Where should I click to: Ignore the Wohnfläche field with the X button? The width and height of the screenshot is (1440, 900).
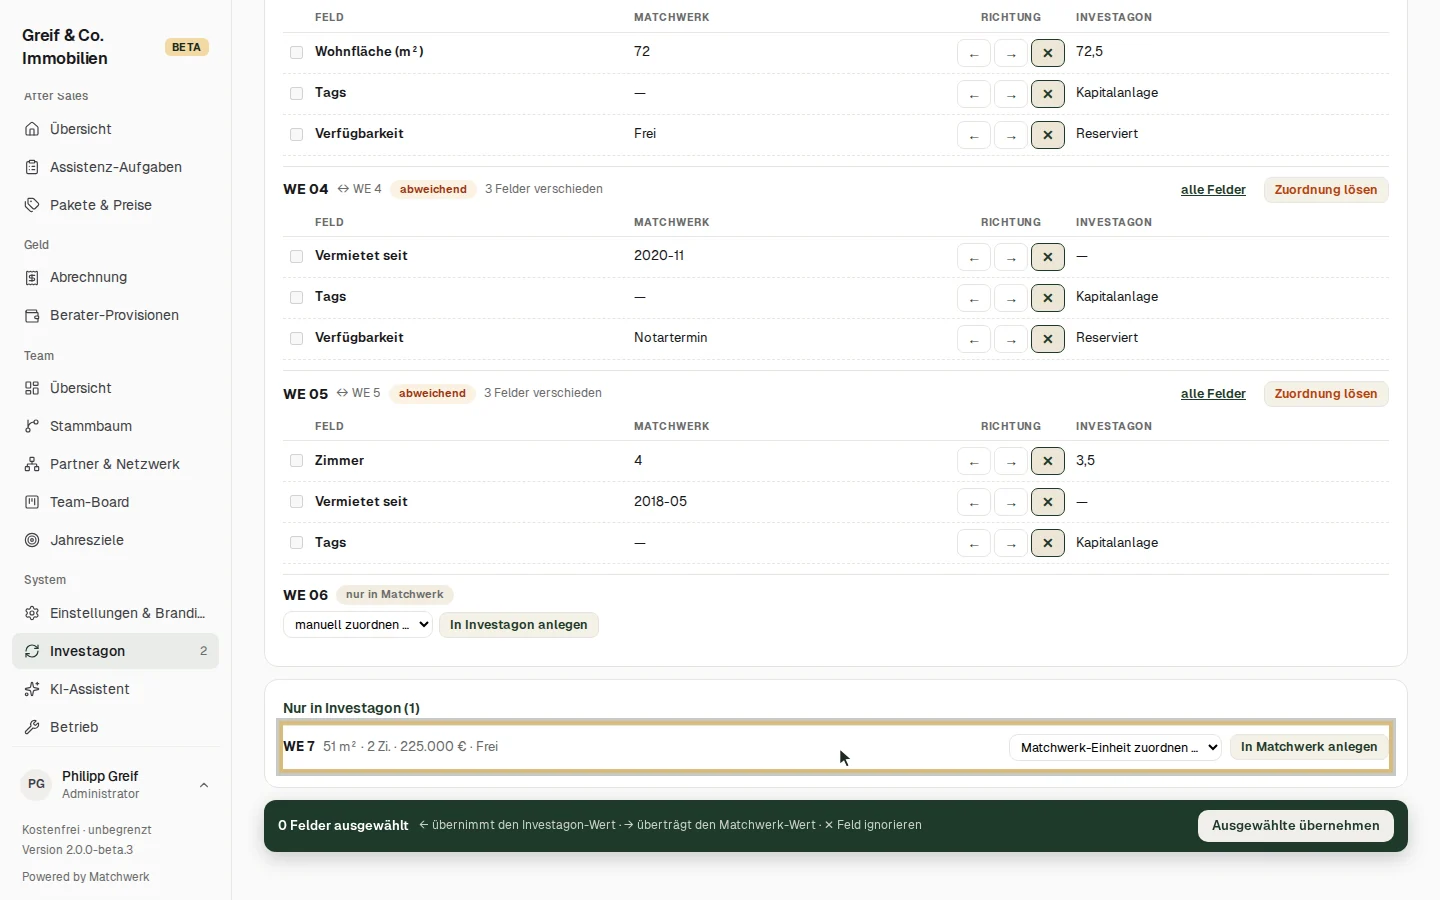pos(1048,53)
